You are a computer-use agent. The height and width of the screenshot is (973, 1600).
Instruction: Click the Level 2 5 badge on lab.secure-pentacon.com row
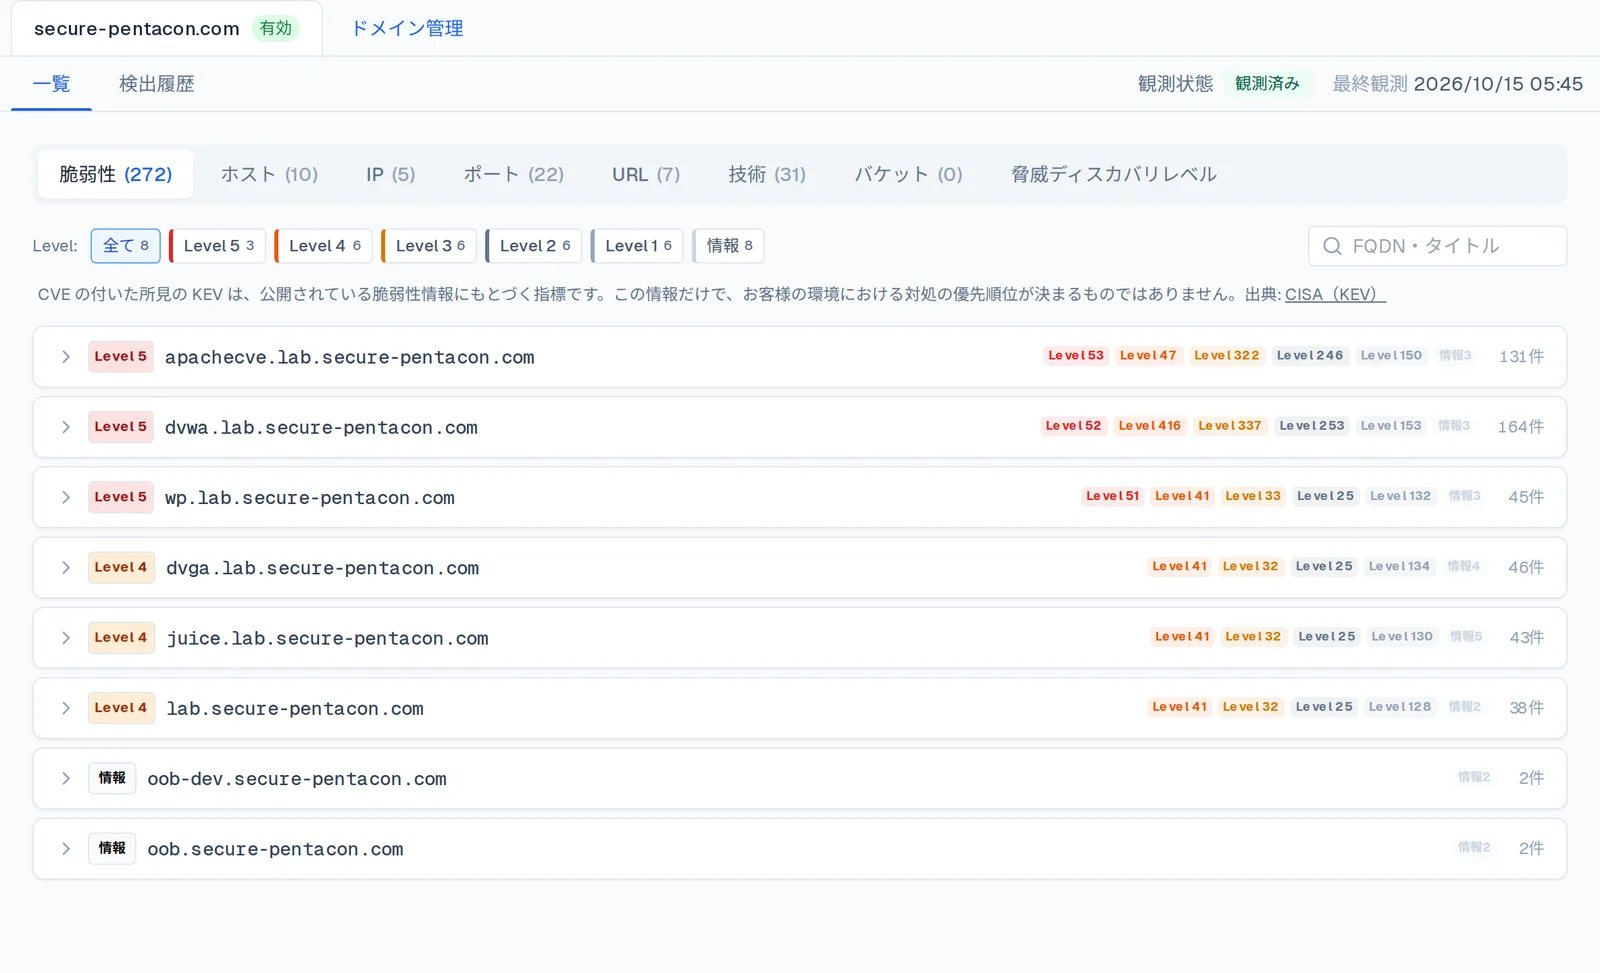tap(1324, 706)
